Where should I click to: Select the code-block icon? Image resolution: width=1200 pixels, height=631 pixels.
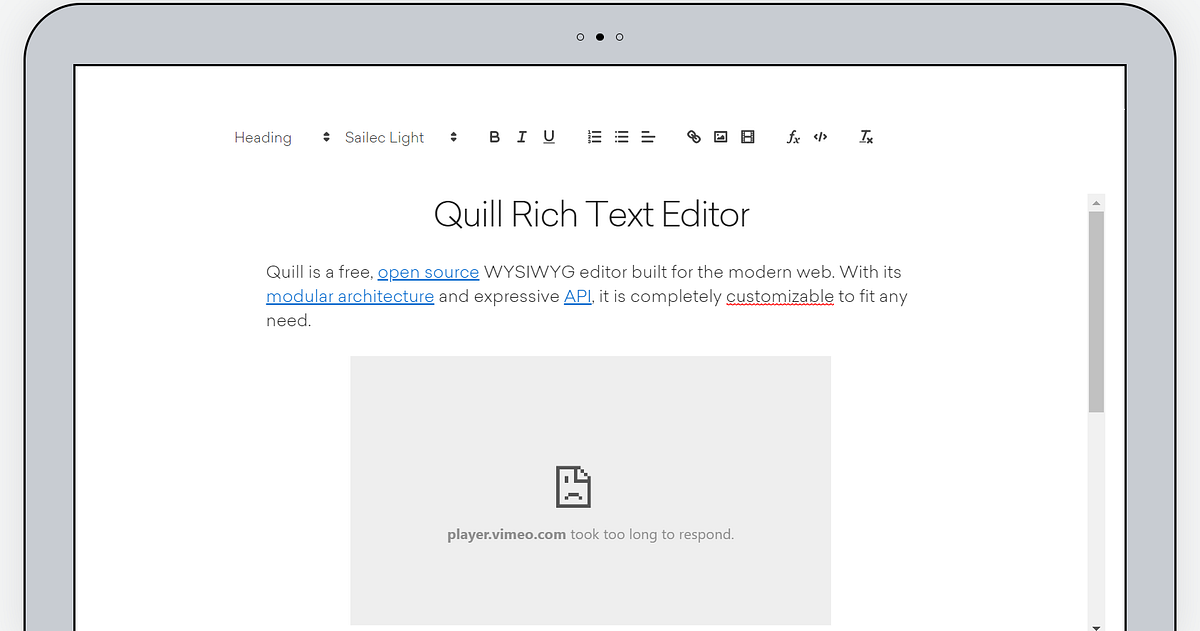coord(820,136)
